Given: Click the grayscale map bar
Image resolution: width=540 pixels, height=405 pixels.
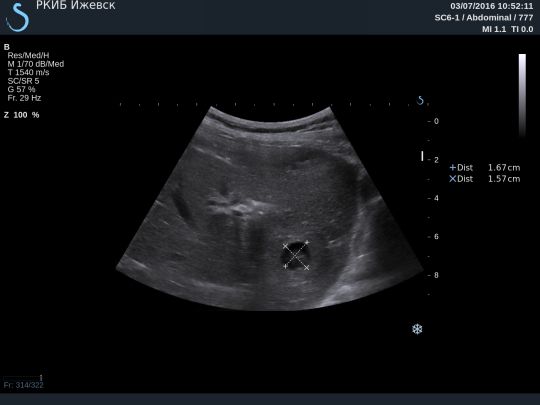Looking at the screenshot, I should [522, 96].
